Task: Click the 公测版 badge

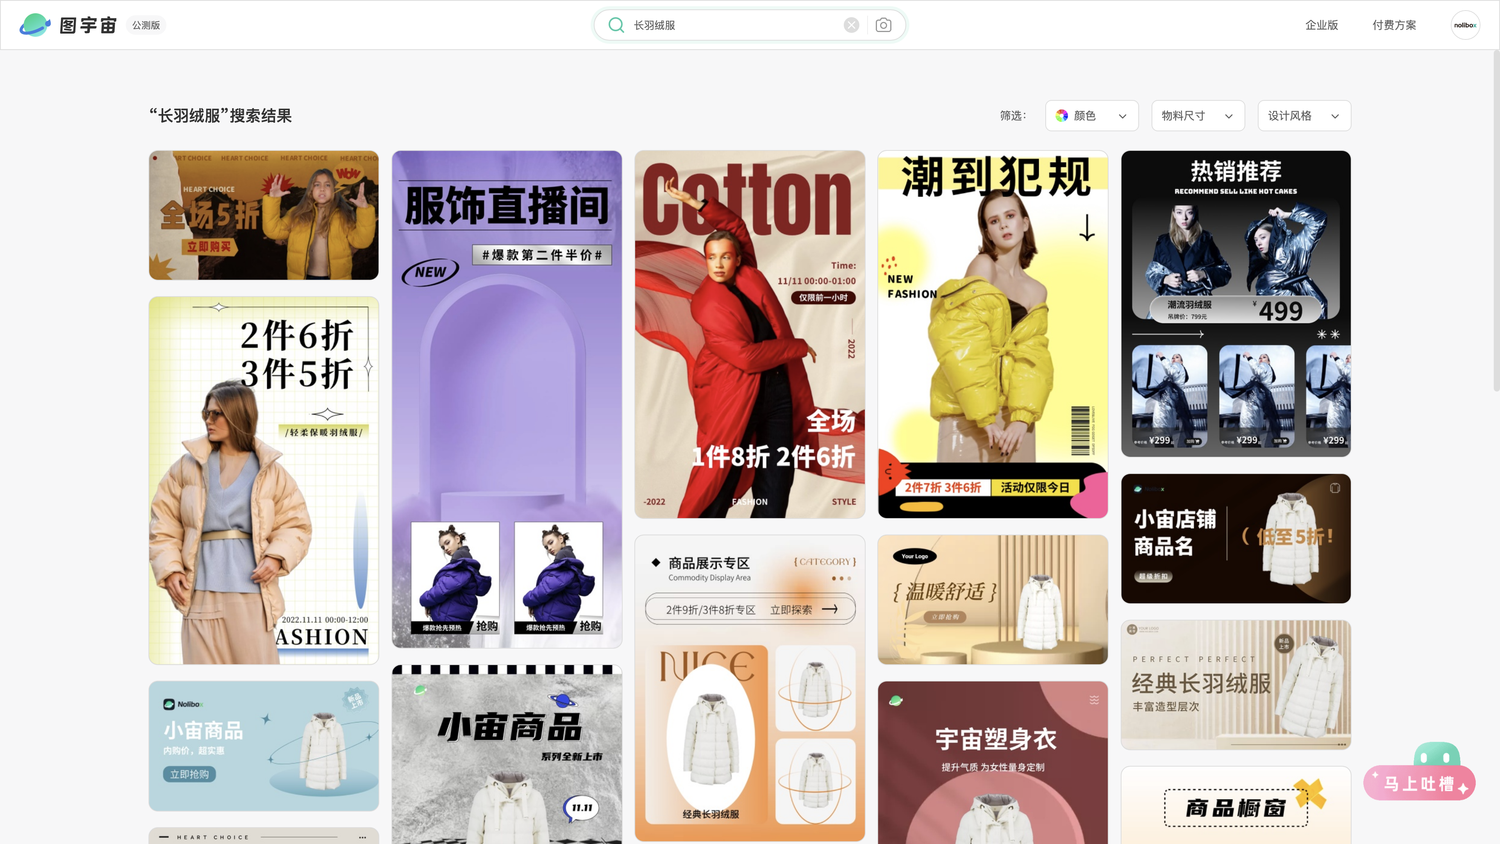Action: (146, 25)
